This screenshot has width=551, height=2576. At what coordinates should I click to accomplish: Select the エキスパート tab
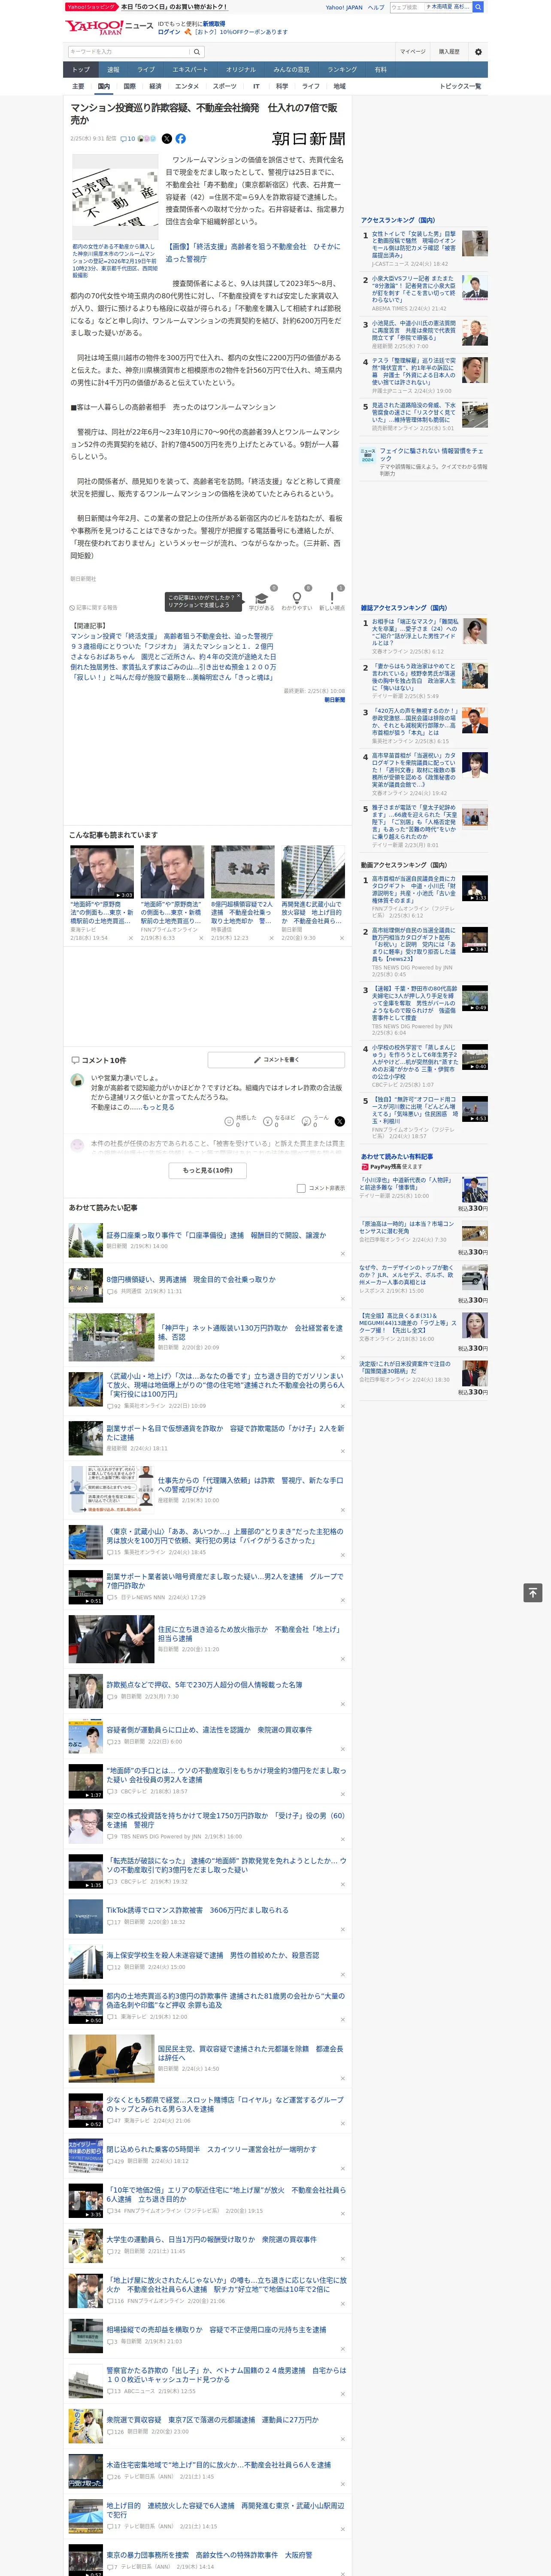tap(190, 70)
